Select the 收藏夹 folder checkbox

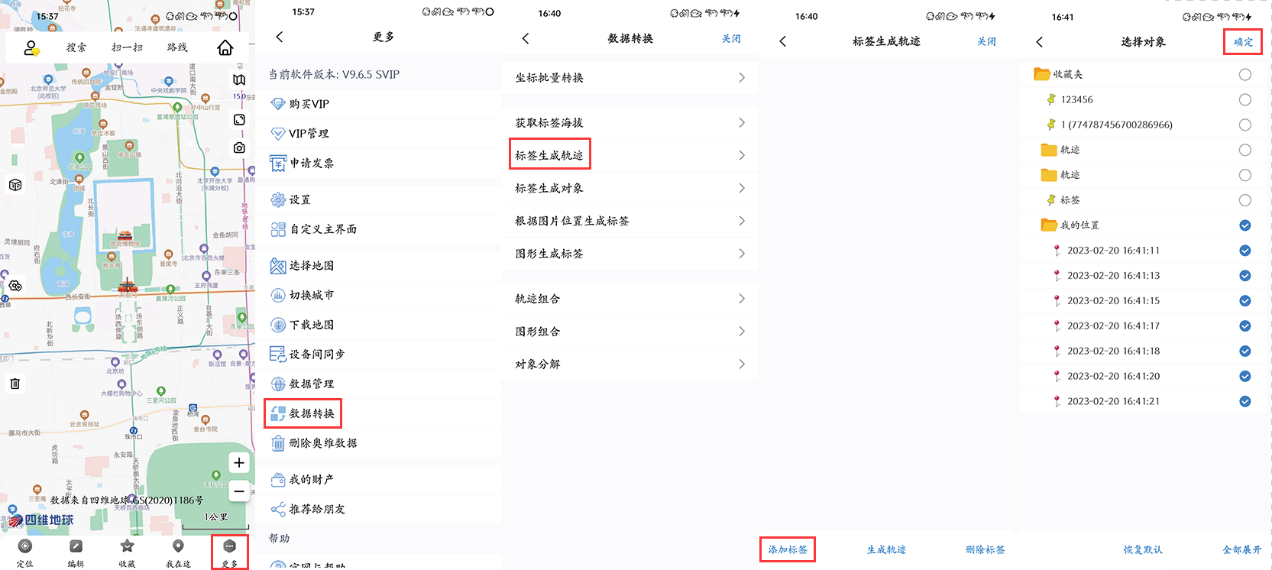1245,74
